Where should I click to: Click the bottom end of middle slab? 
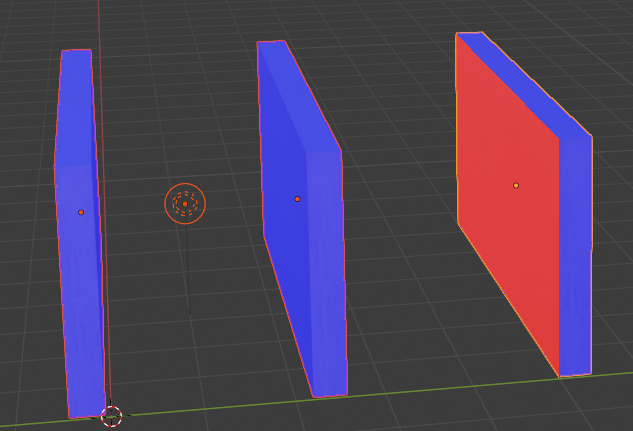[x=329, y=394]
